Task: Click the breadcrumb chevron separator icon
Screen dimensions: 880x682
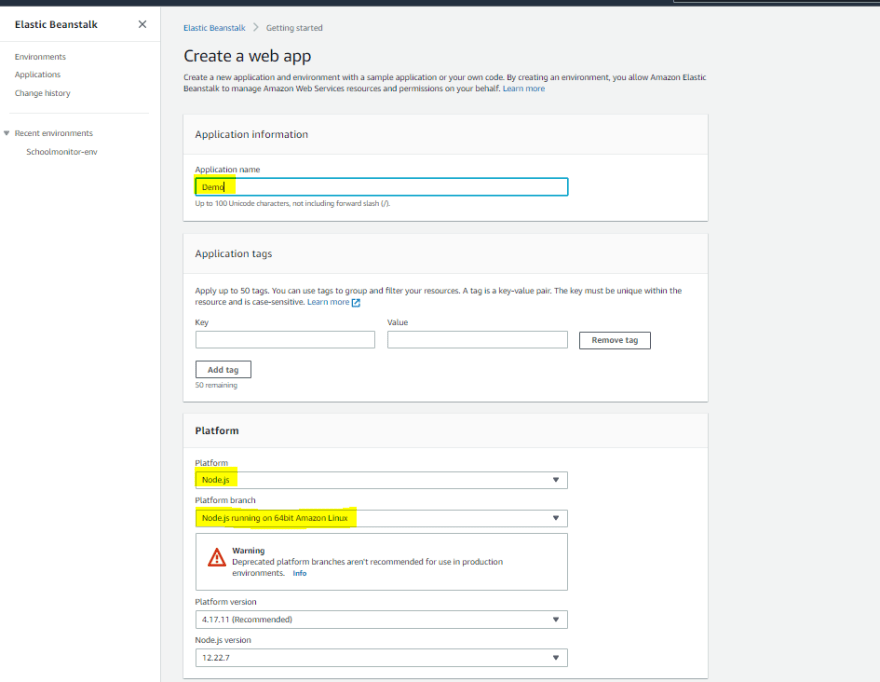Action: 256,28
